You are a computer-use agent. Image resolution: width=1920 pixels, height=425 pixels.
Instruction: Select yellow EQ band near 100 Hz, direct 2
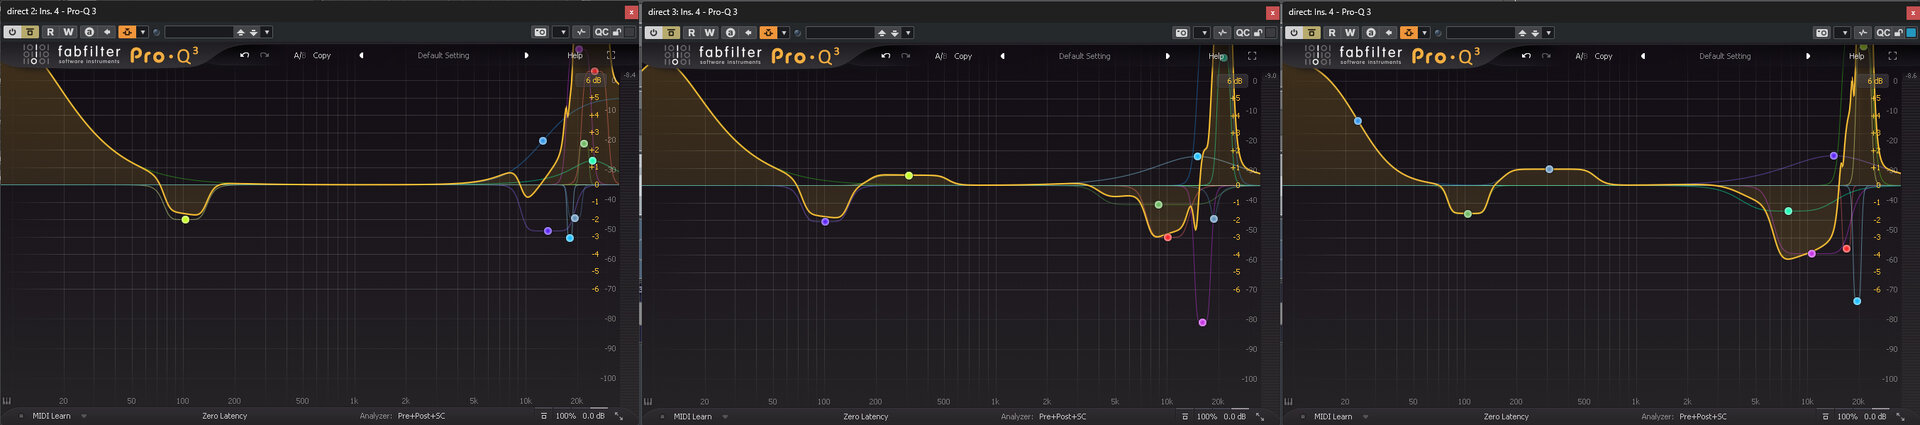185,219
